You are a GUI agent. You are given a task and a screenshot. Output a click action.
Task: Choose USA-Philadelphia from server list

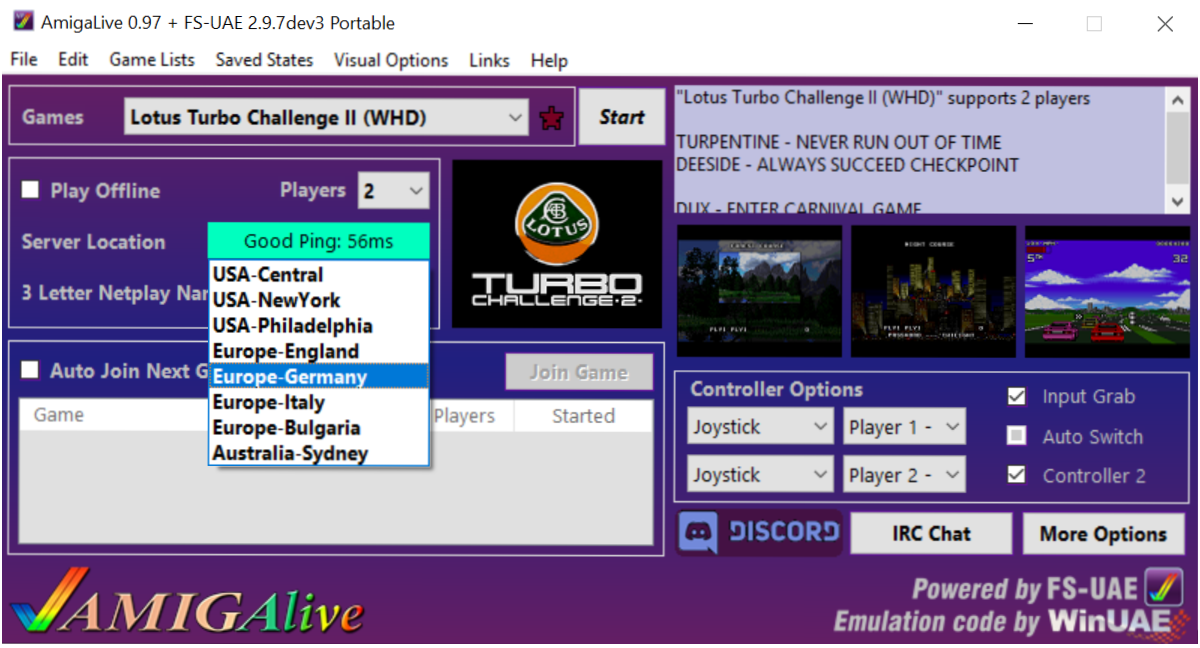point(319,326)
